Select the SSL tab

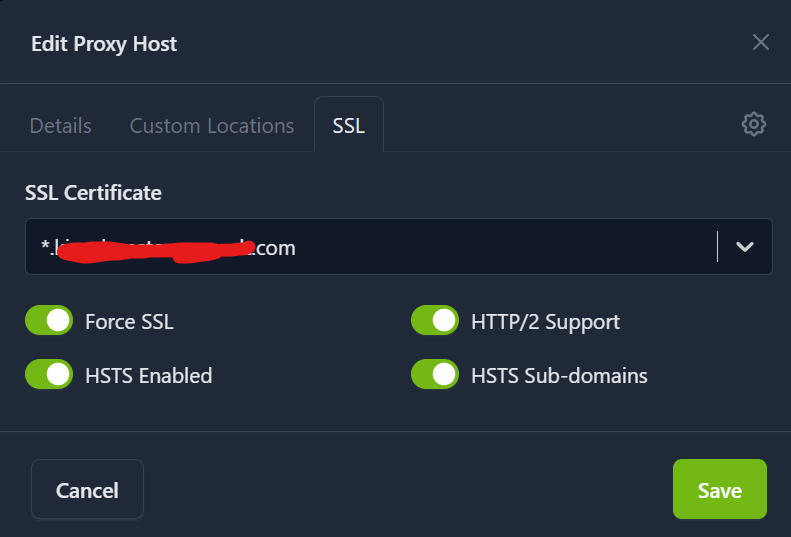coord(348,126)
